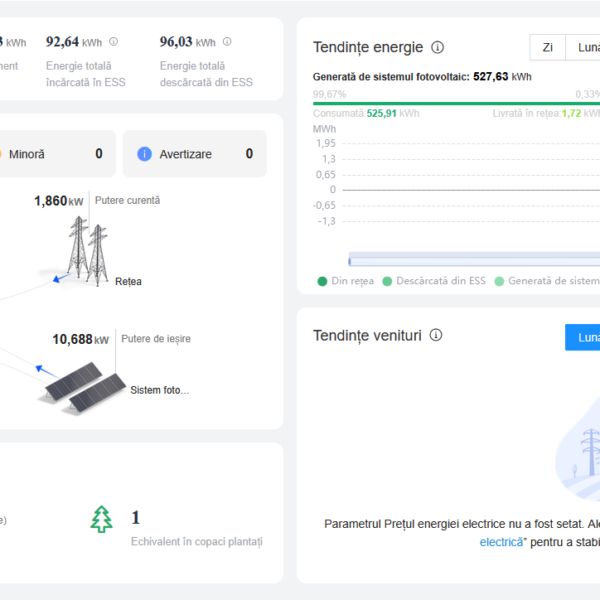
Task: Switch energy trends to the Zi tab
Action: (x=547, y=47)
